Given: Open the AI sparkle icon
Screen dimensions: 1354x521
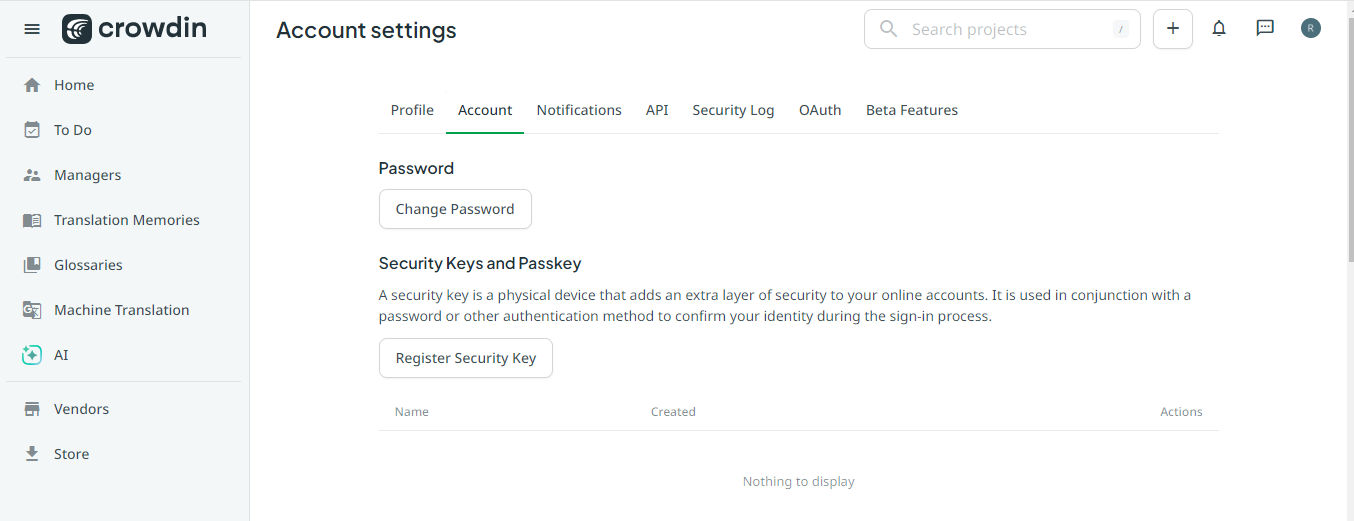Looking at the screenshot, I should 32,355.
